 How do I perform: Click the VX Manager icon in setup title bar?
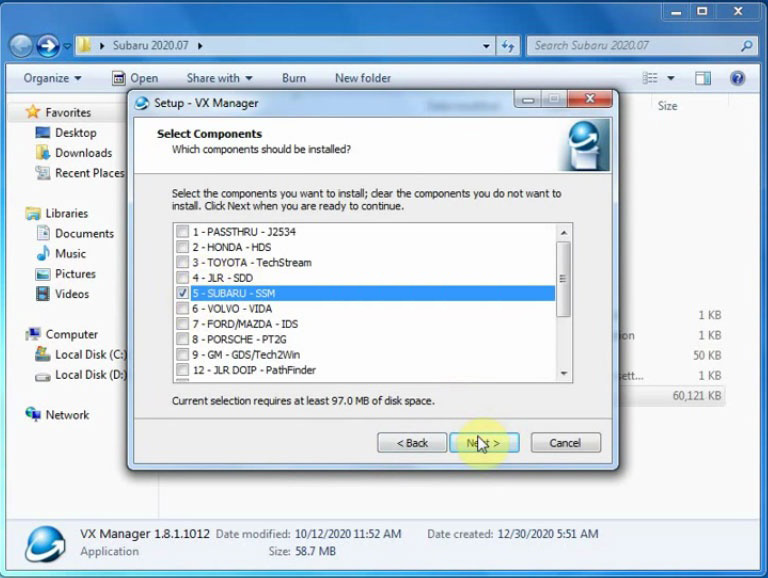(142, 103)
